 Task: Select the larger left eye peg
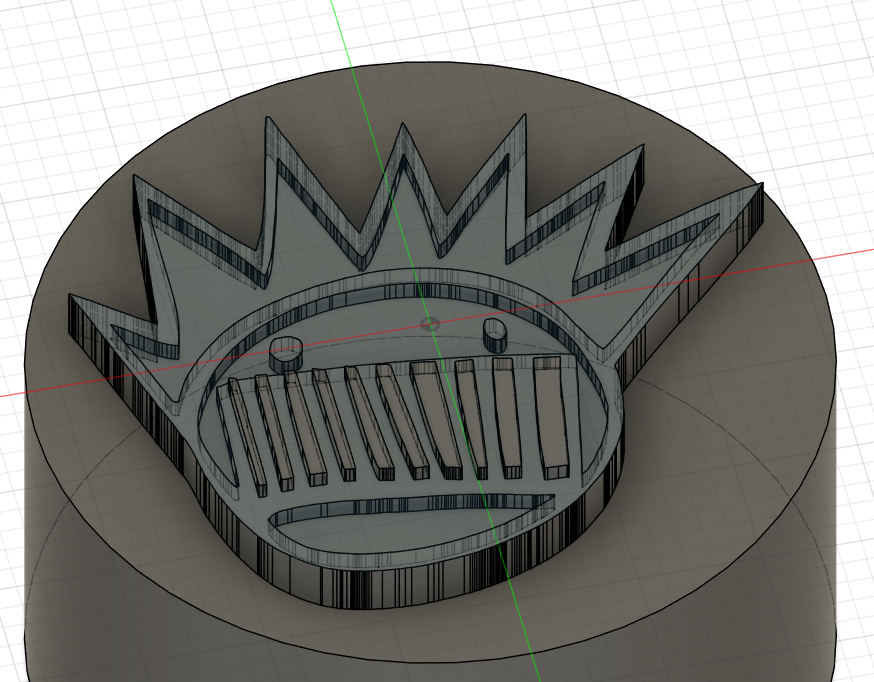tap(286, 353)
